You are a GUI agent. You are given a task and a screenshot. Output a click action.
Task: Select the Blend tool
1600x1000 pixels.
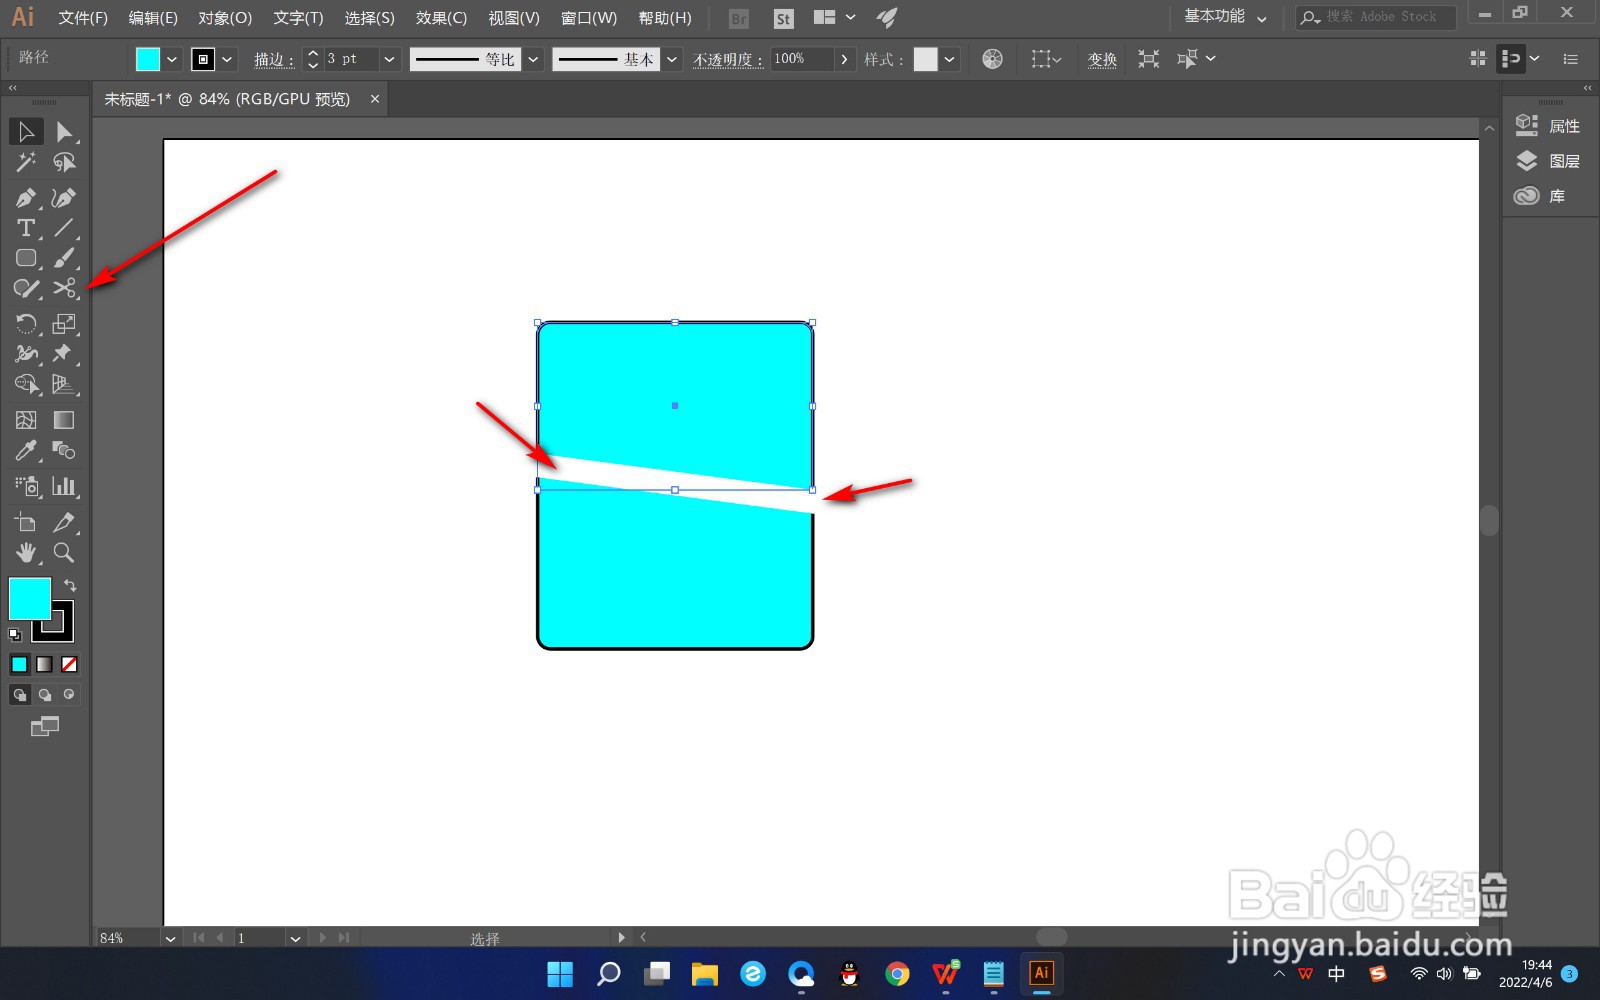point(64,451)
